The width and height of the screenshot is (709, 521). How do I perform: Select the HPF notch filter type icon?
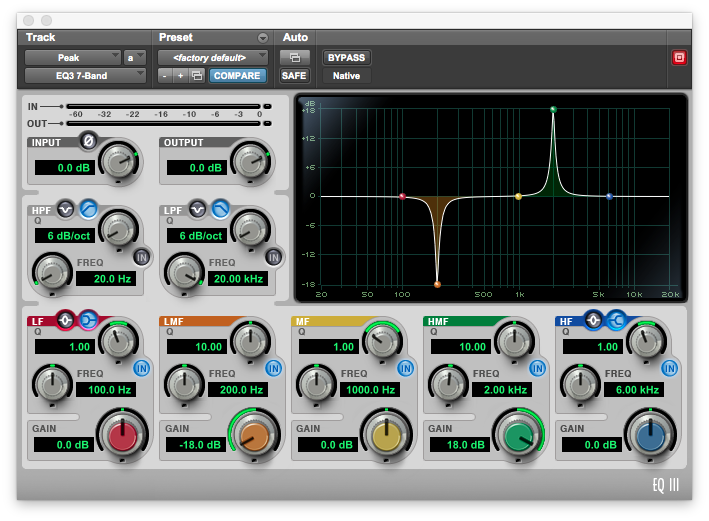pos(66,208)
